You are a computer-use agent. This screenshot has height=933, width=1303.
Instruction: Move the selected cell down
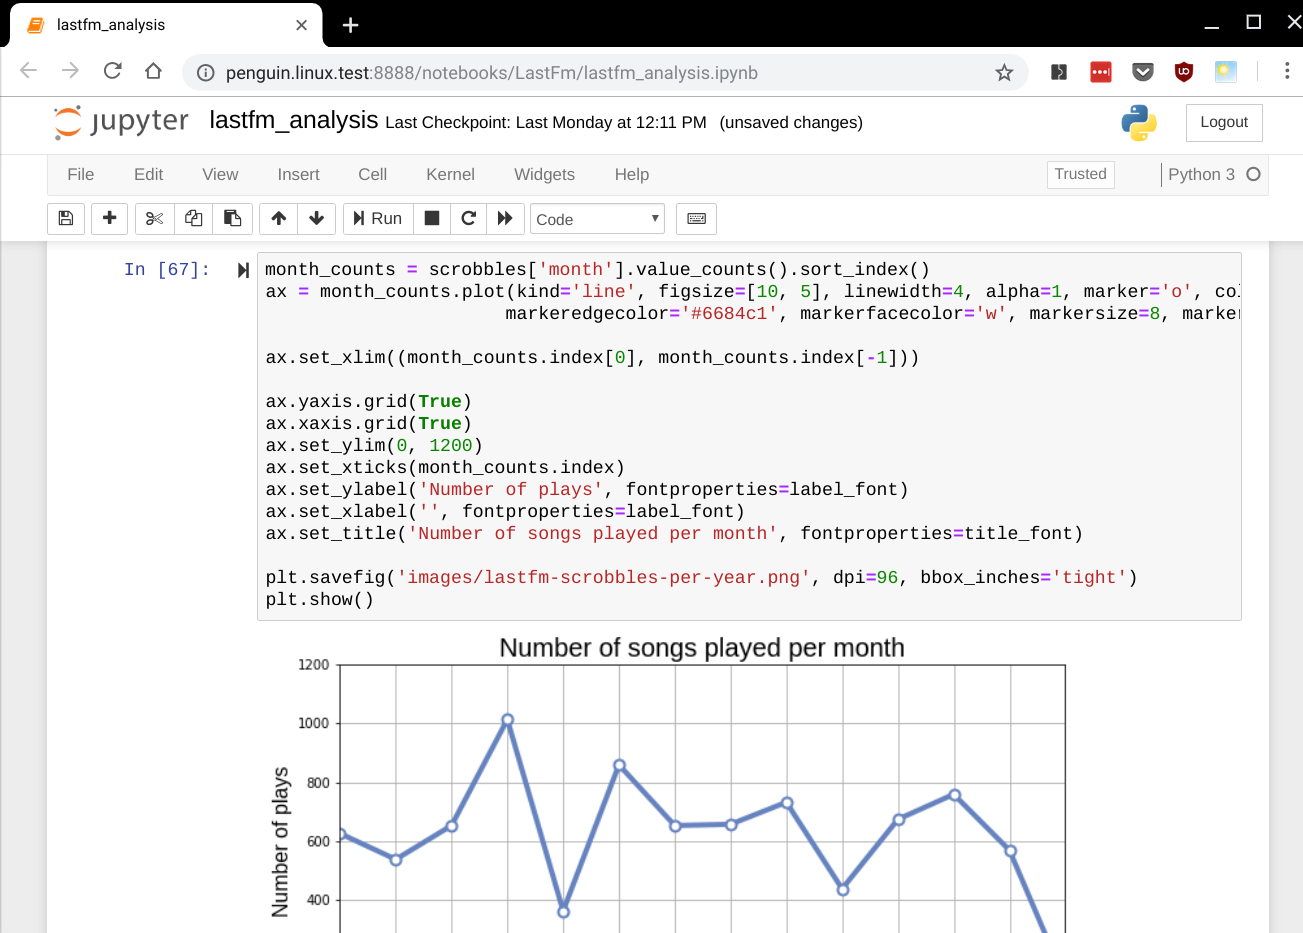click(x=316, y=218)
